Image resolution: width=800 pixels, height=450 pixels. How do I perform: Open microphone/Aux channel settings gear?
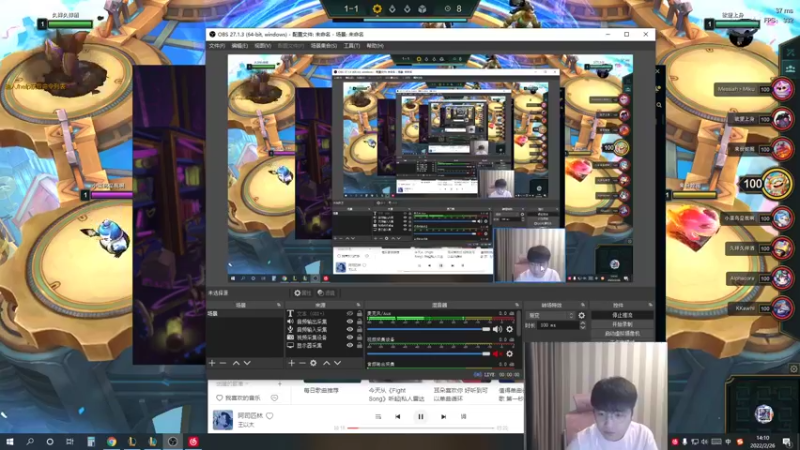(509, 330)
